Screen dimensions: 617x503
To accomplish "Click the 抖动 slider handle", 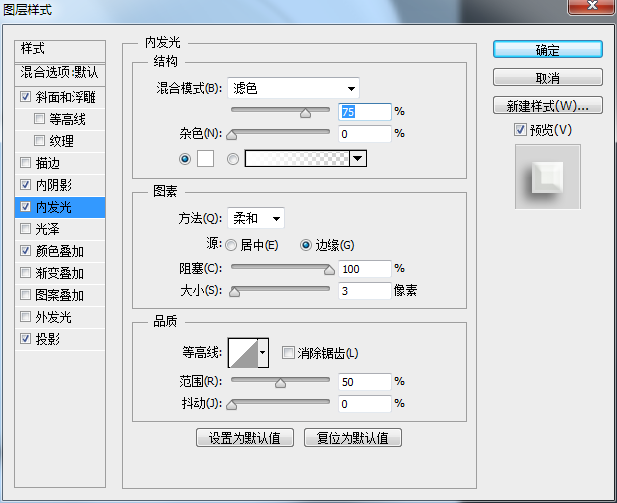I will (232, 405).
